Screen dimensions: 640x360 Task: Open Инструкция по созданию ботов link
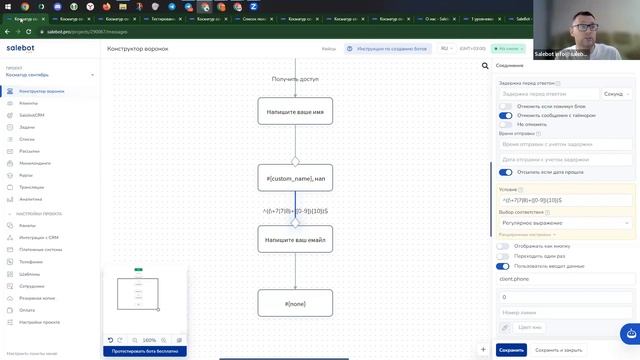tap(388, 49)
